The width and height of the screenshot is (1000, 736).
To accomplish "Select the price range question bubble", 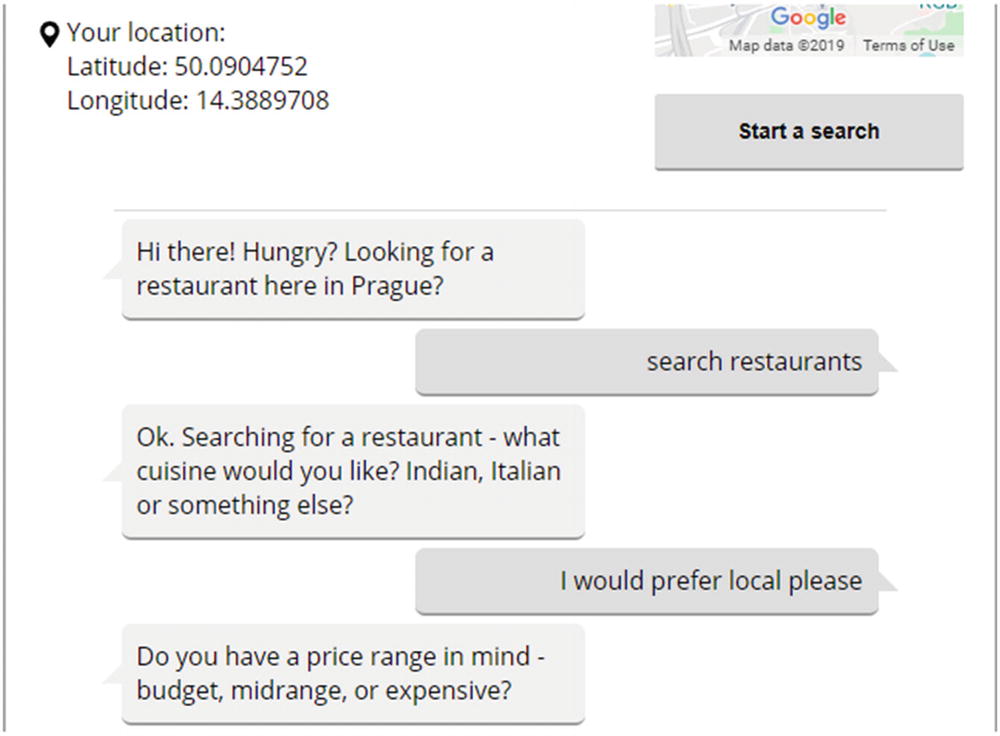I will (352, 673).
